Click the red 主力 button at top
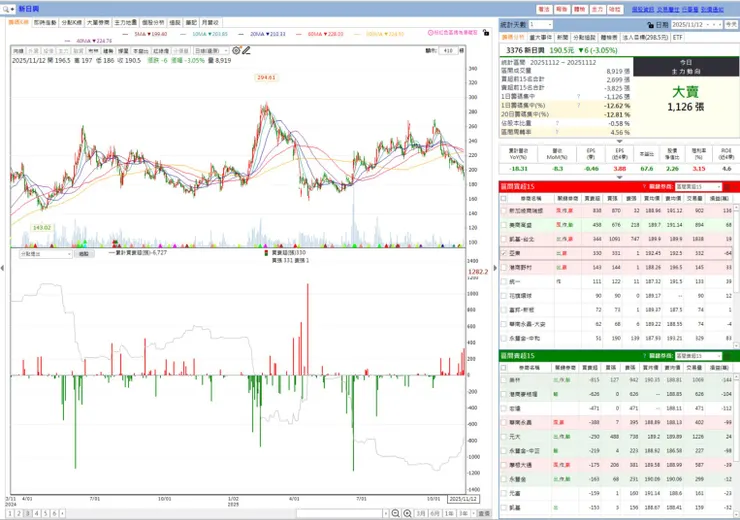 (597, 9)
